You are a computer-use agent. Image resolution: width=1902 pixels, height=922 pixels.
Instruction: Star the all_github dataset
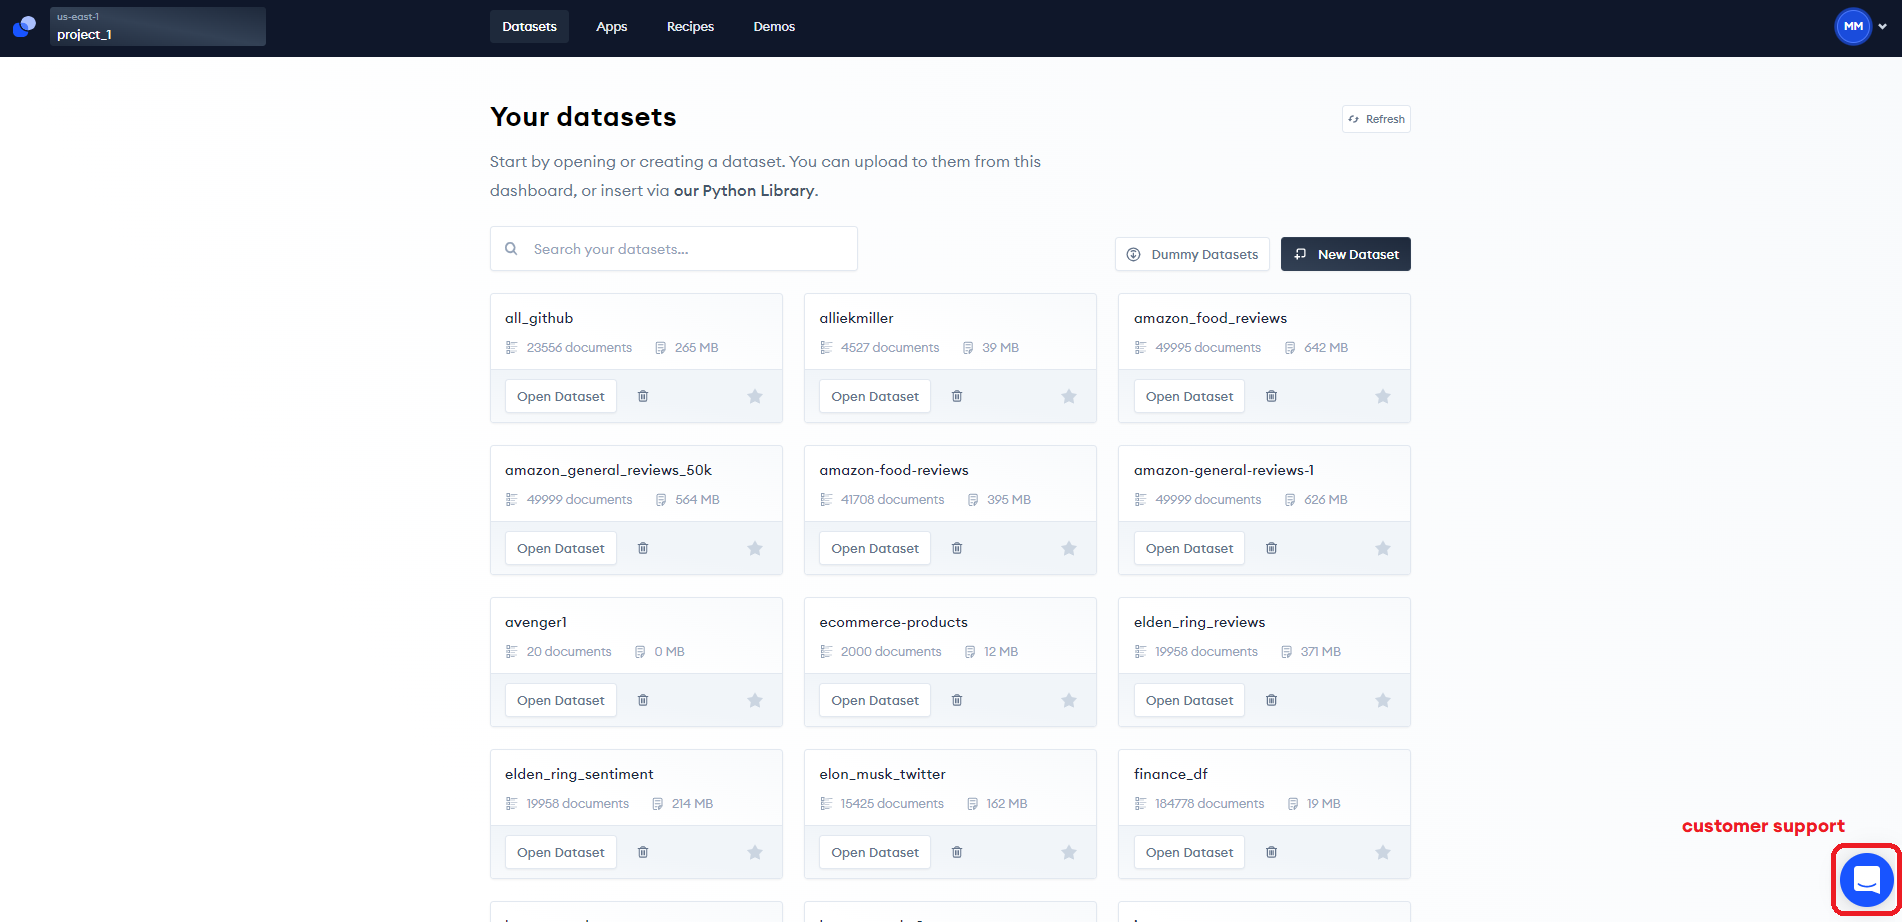[x=755, y=396]
